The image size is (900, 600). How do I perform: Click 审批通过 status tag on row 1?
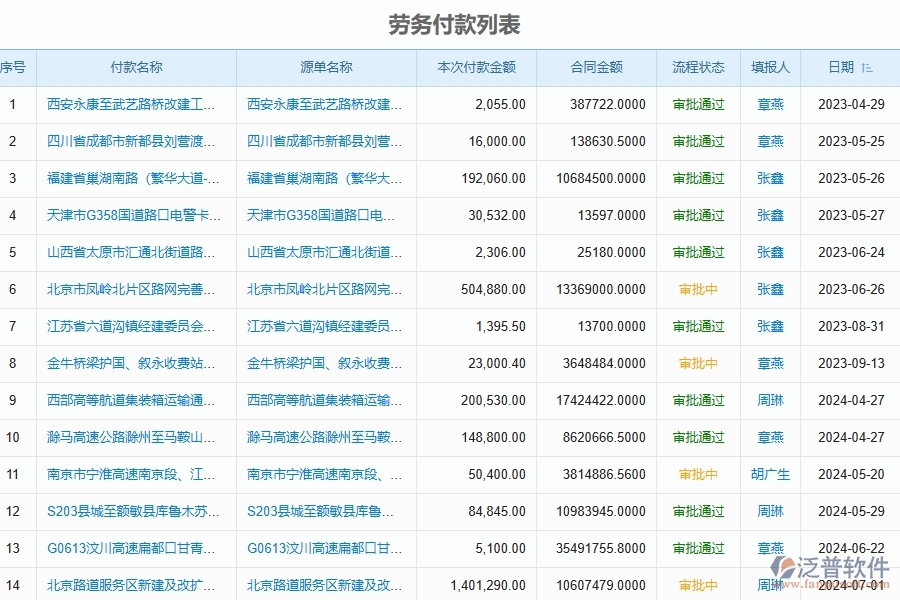coord(697,104)
